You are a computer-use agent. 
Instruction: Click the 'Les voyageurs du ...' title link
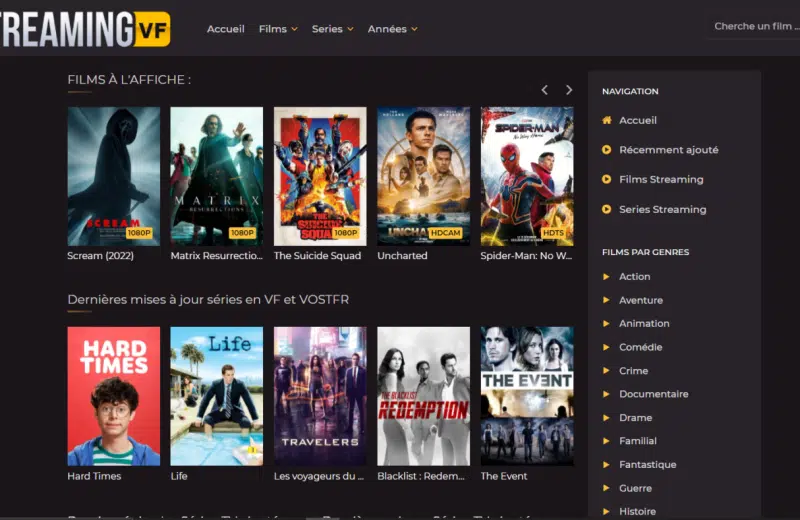click(319, 476)
